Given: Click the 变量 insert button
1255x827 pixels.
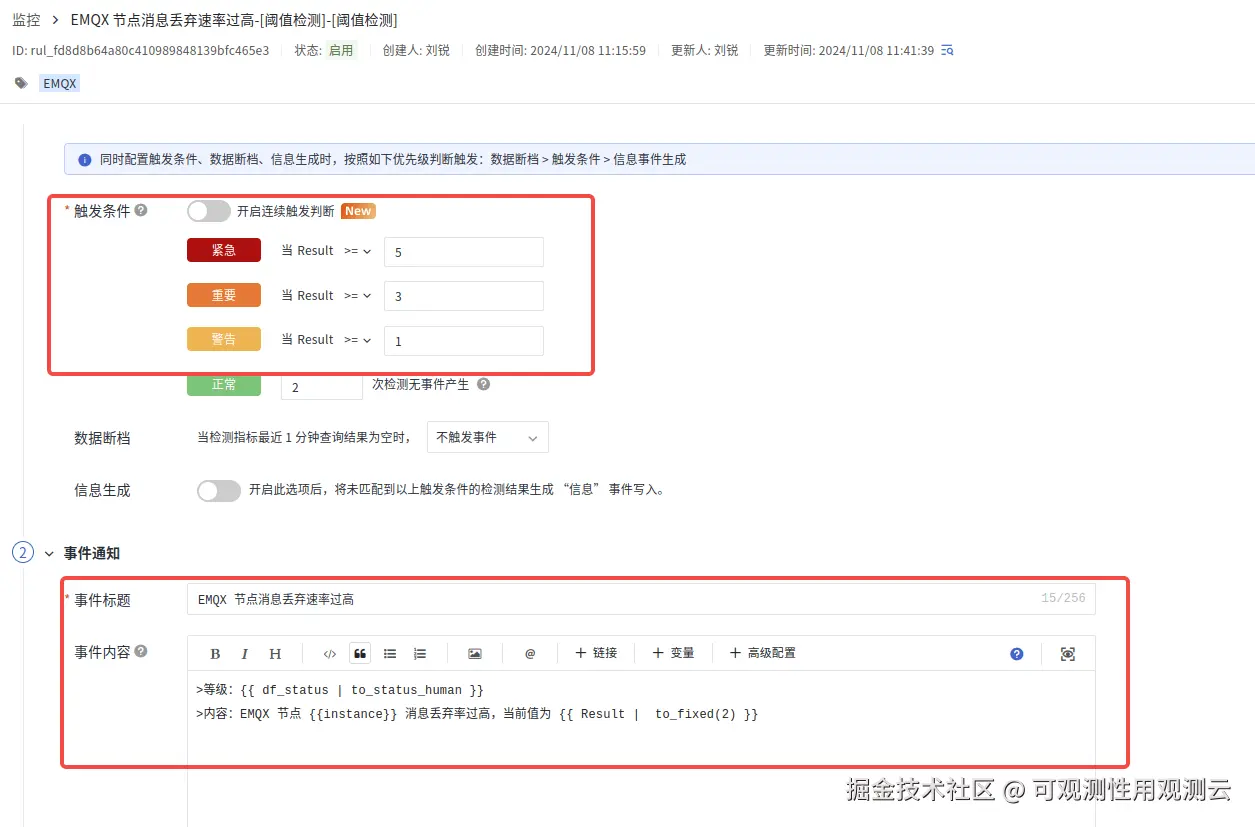Looking at the screenshot, I should tap(673, 653).
